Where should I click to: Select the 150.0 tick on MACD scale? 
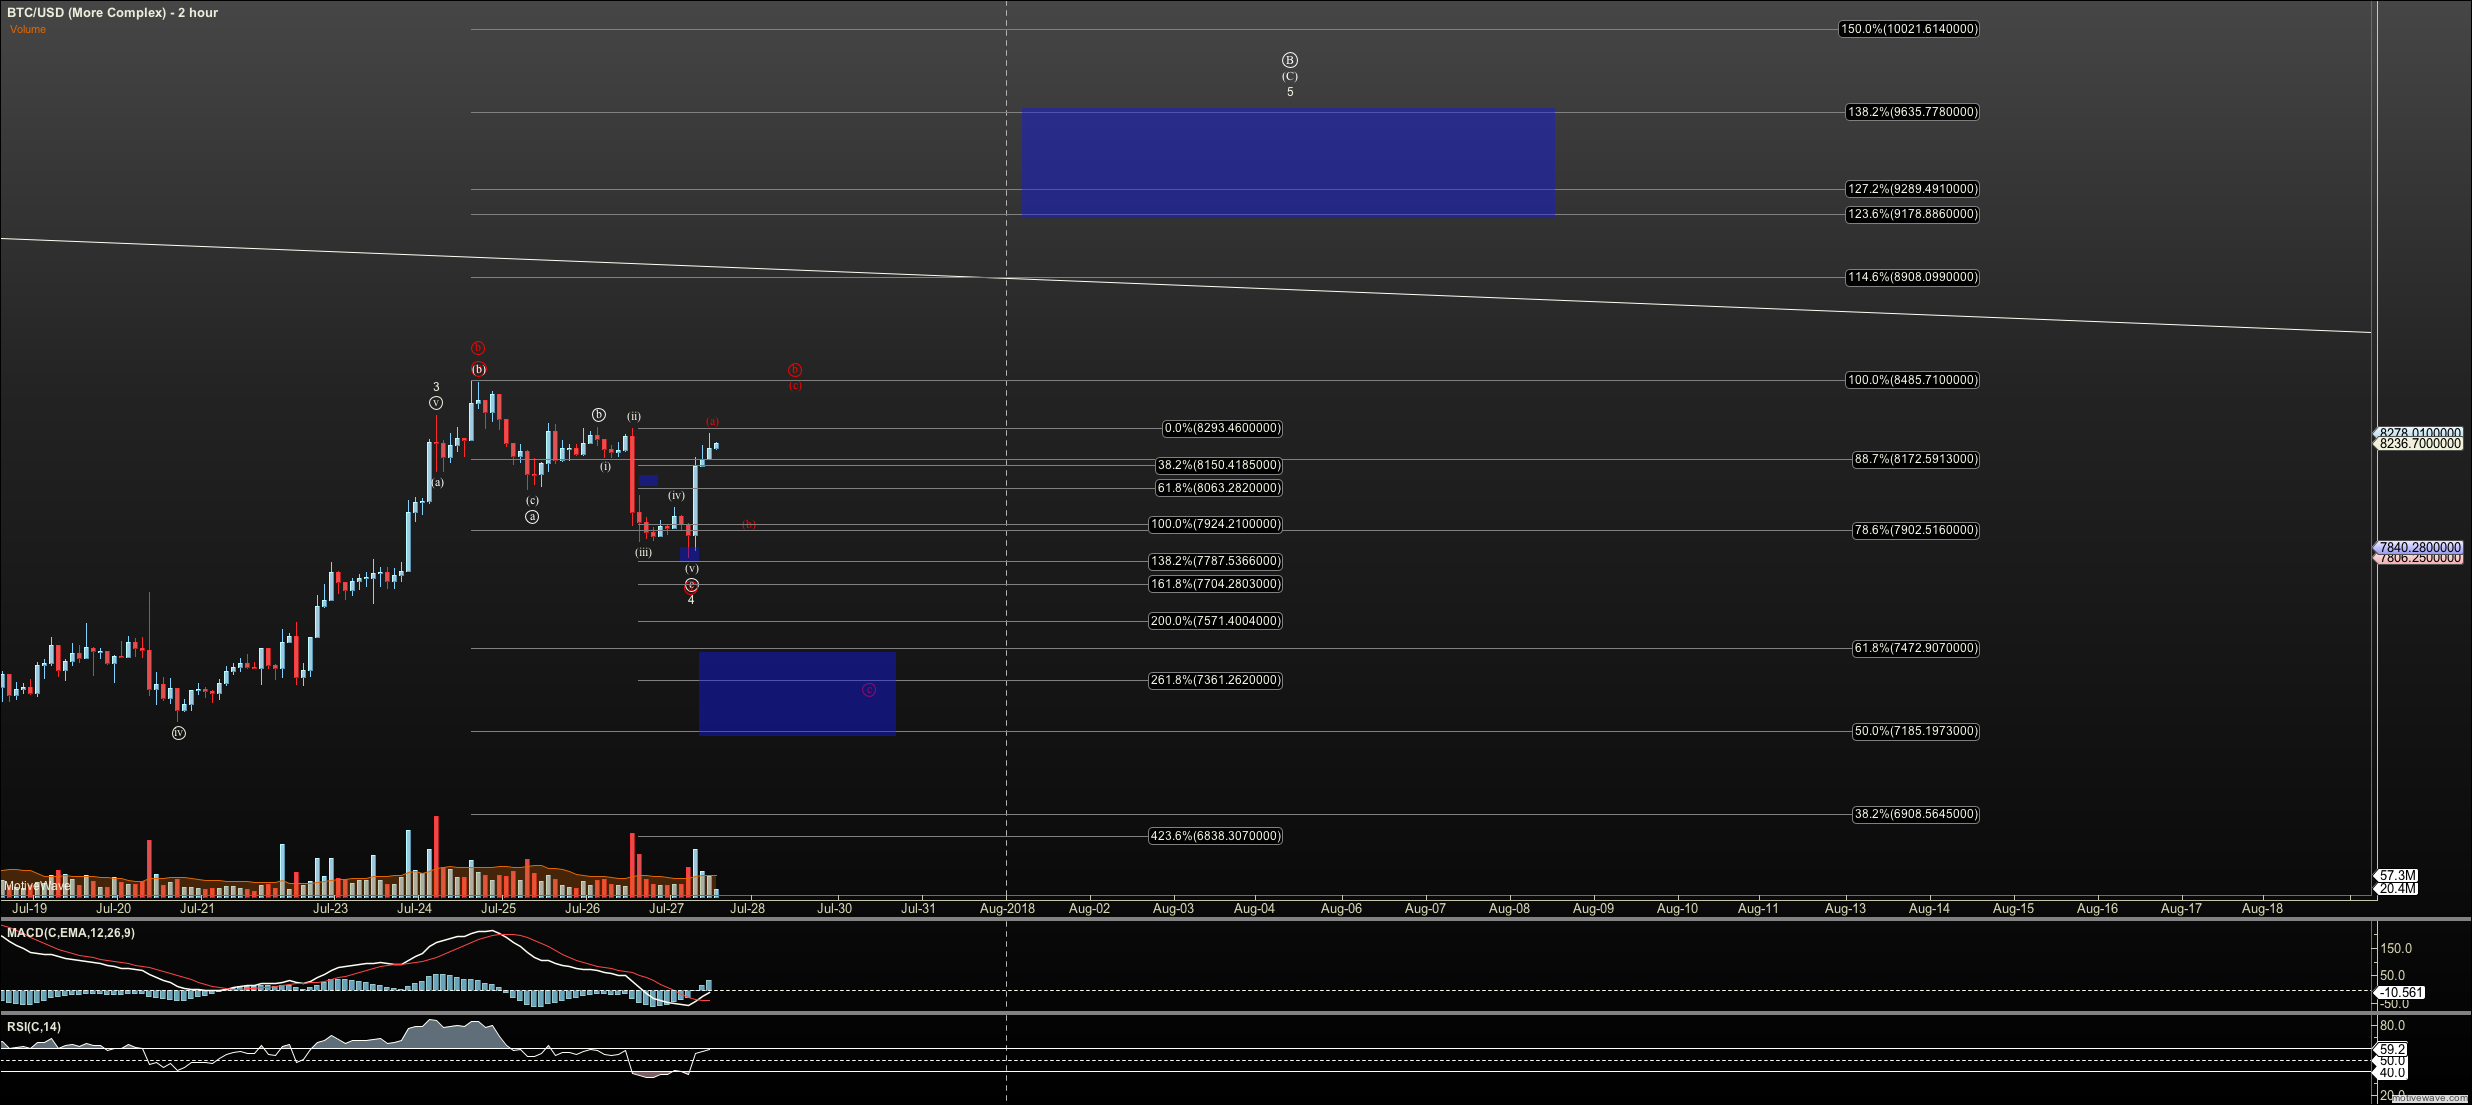[x=2396, y=949]
